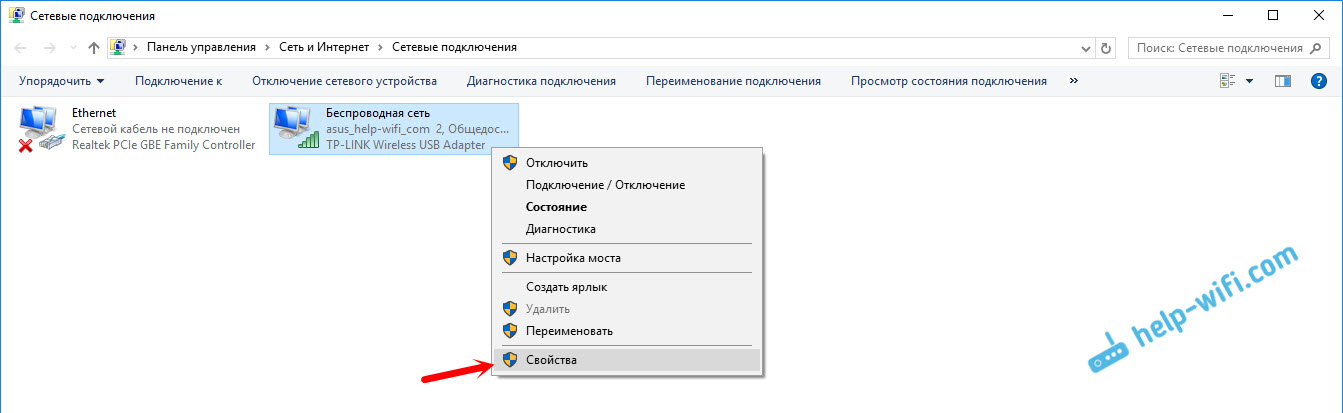The width and height of the screenshot is (1343, 413).
Task: Click the change view icon
Action: pyautogui.click(x=1227, y=81)
